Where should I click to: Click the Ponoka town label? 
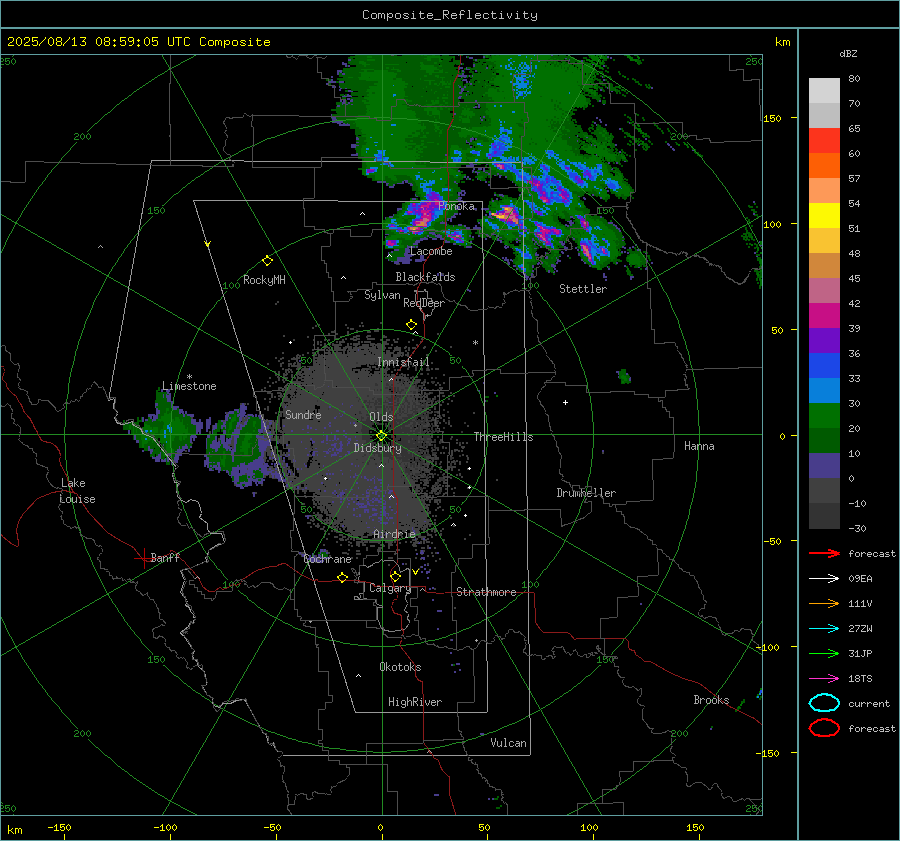pyautogui.click(x=456, y=206)
